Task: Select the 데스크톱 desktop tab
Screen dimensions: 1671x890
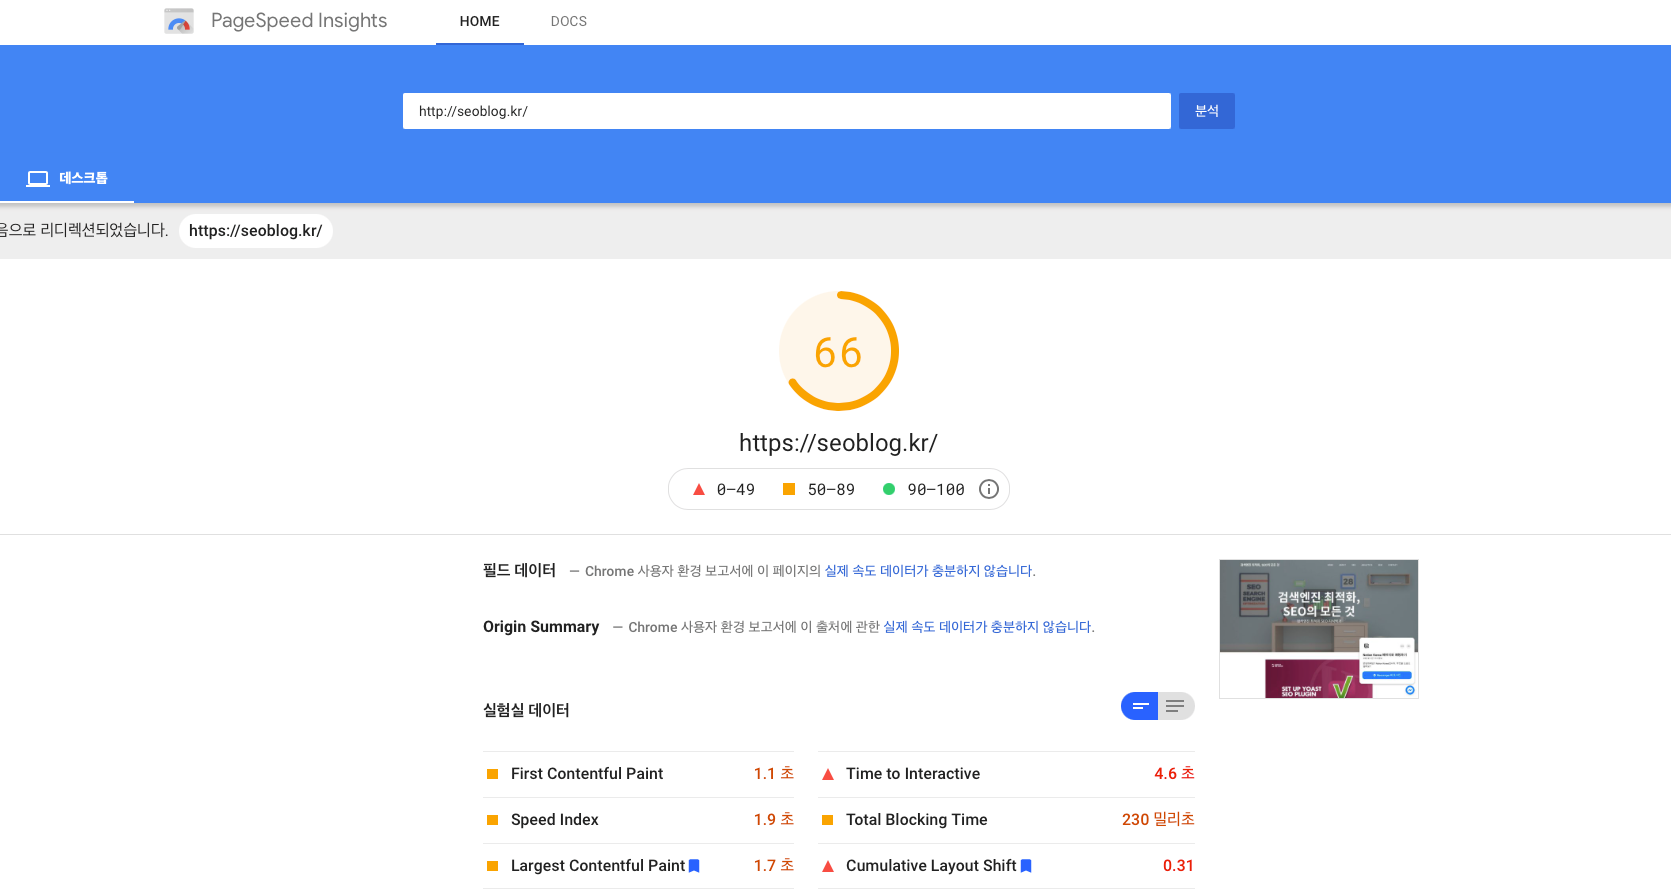Action: pyautogui.click(x=67, y=178)
